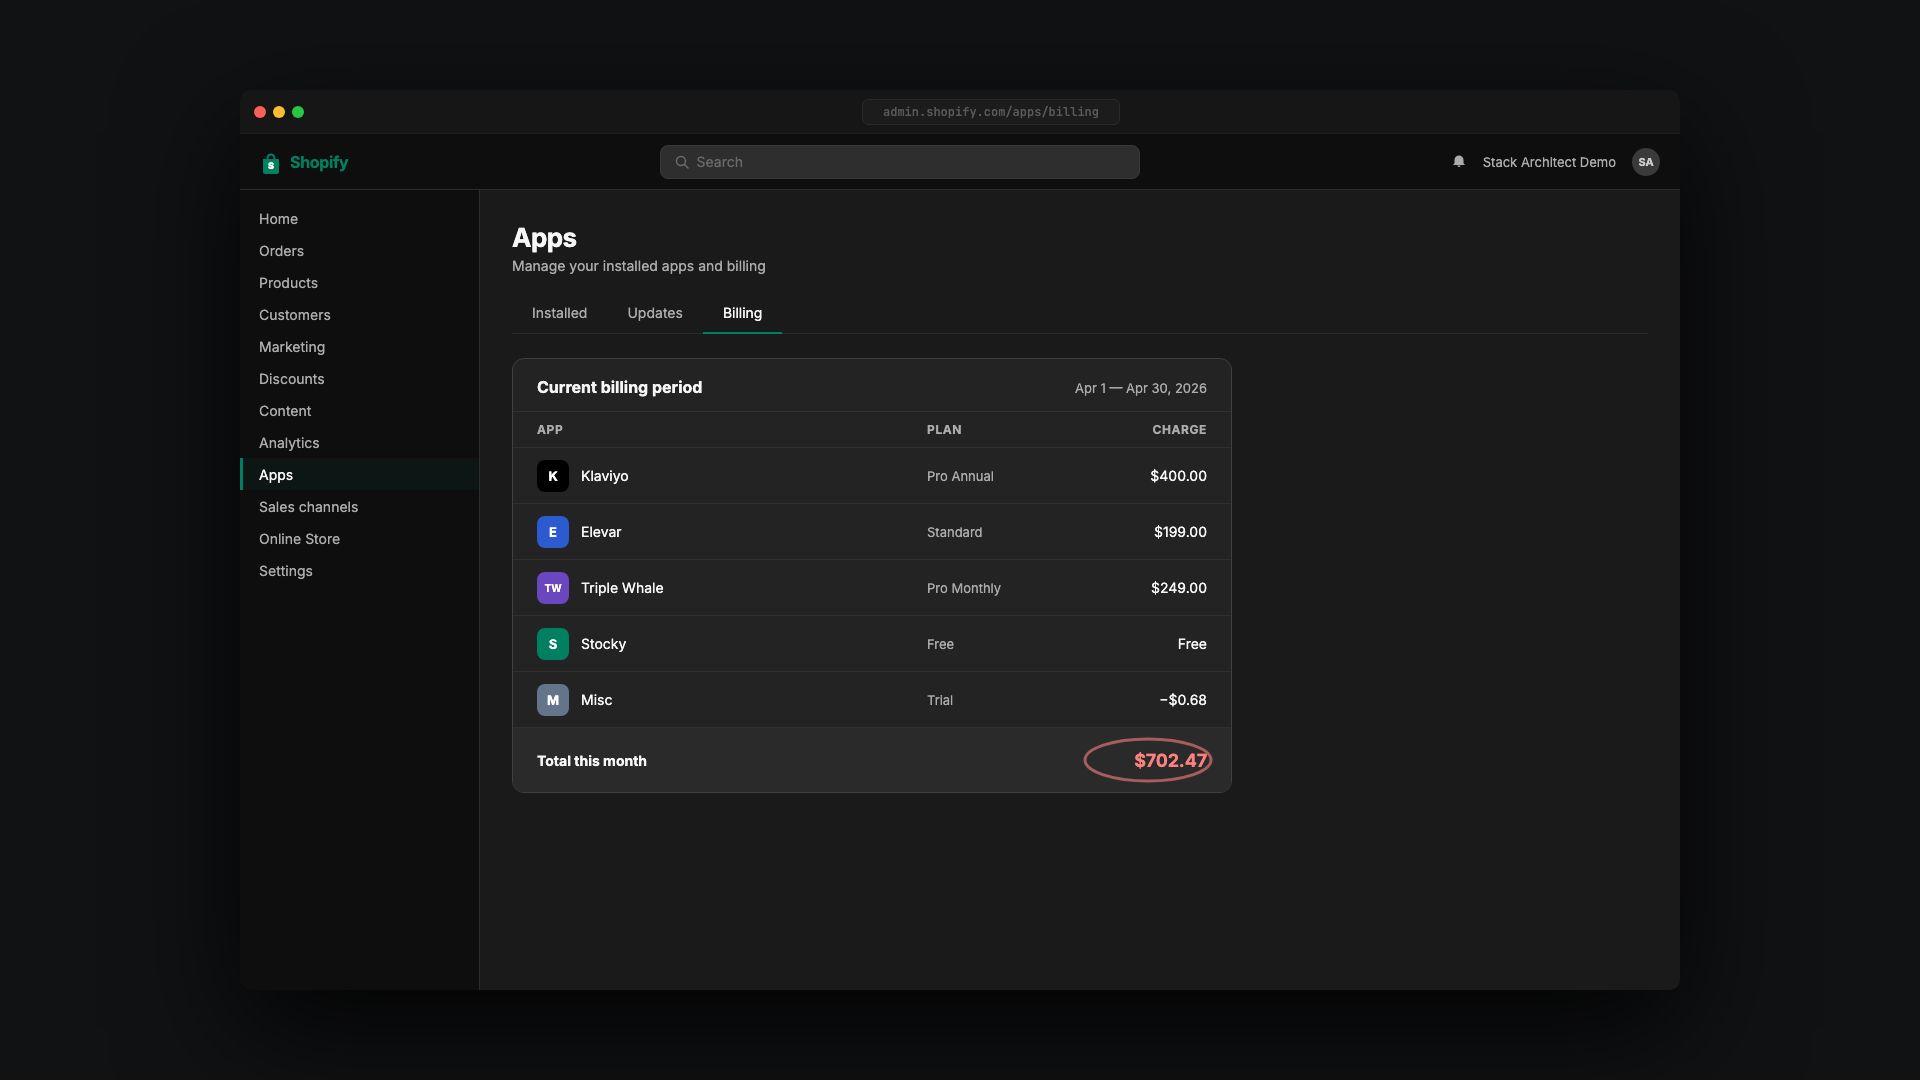Maximize the window with the green button
Screen dimensions: 1920x1080
coord(298,112)
